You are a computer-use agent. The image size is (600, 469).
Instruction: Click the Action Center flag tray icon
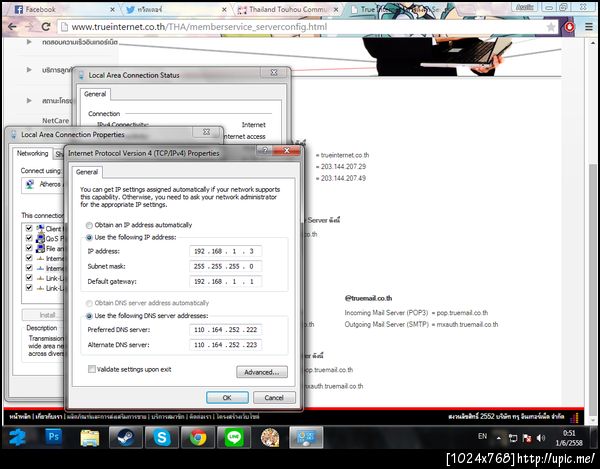coord(527,438)
